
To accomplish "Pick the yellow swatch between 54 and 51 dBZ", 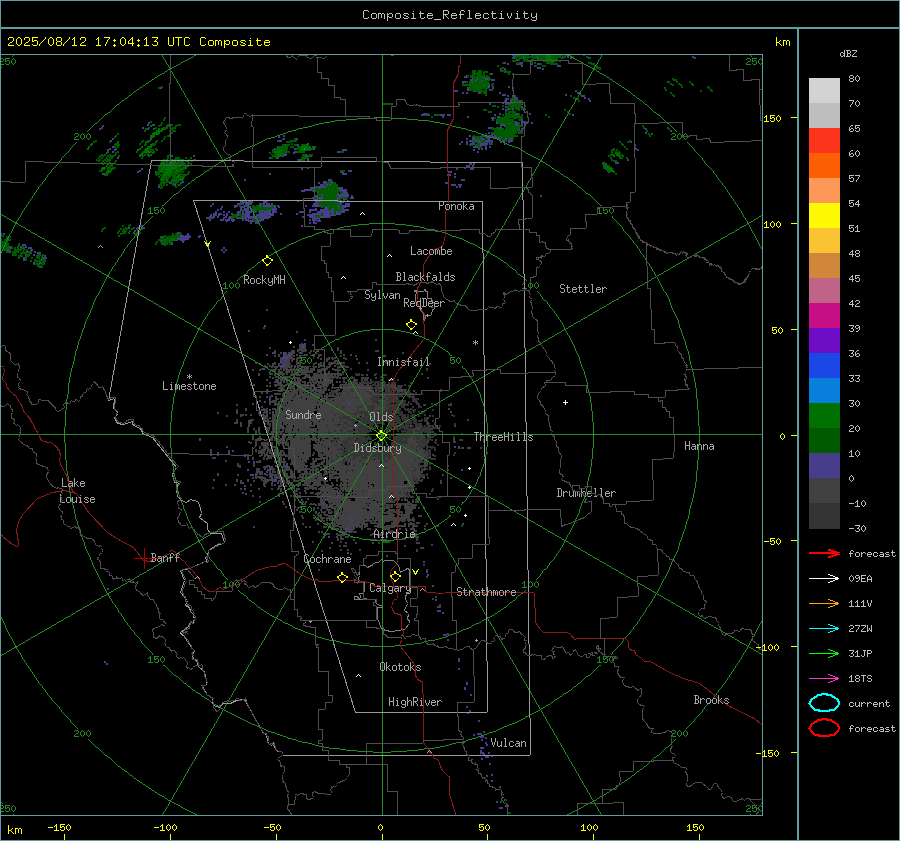I will tap(824, 215).
